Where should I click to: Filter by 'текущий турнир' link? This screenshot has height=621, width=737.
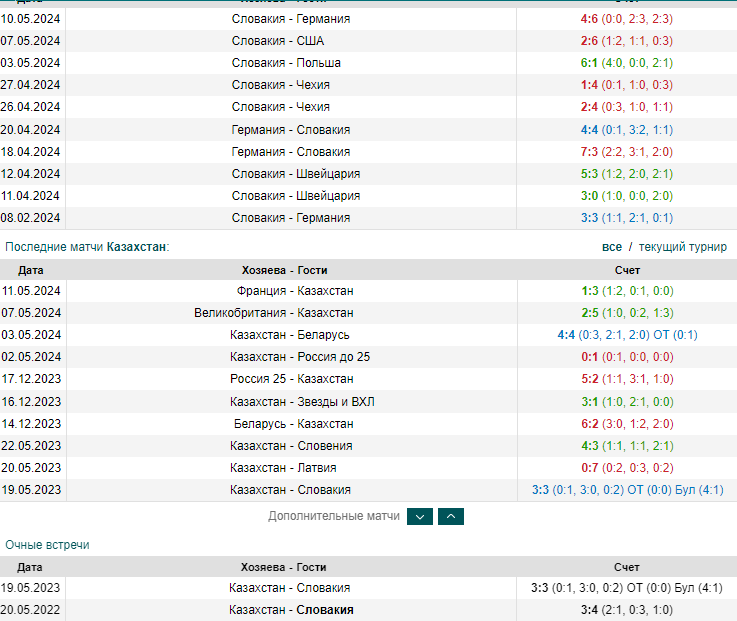point(682,247)
